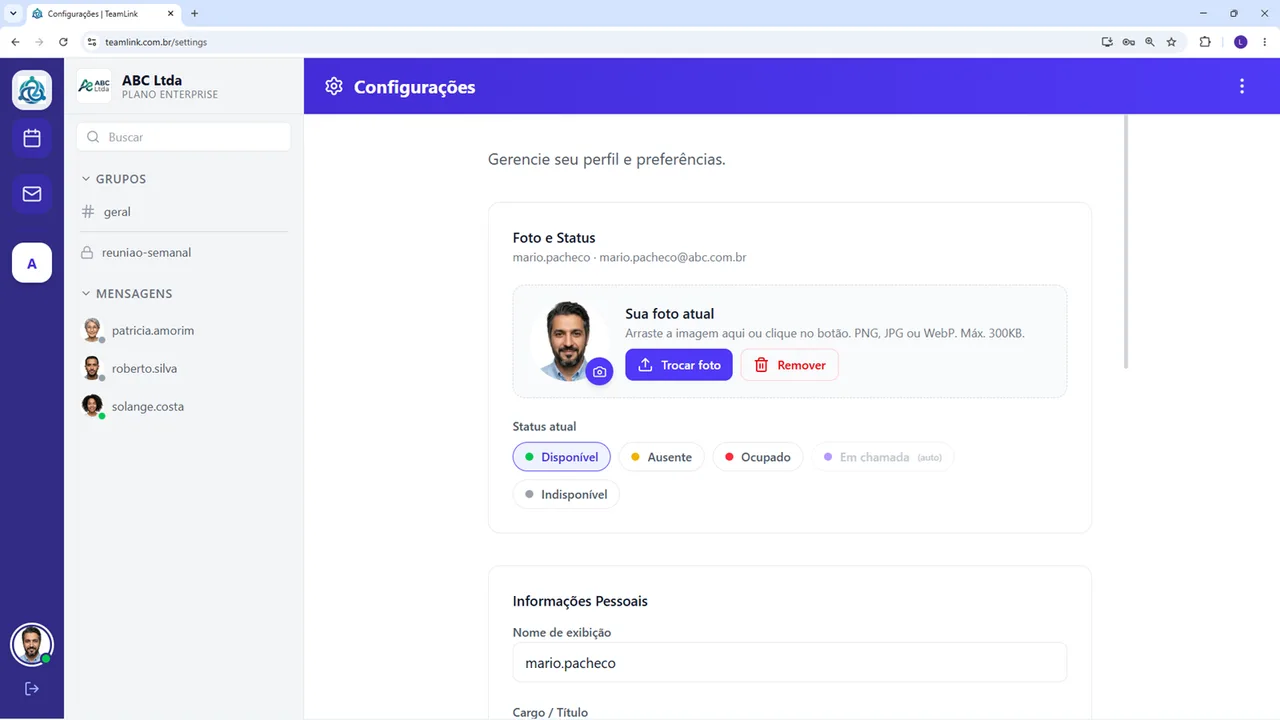Open the browser tab search dropdown
This screenshot has height=720, width=1280.
[13, 13]
